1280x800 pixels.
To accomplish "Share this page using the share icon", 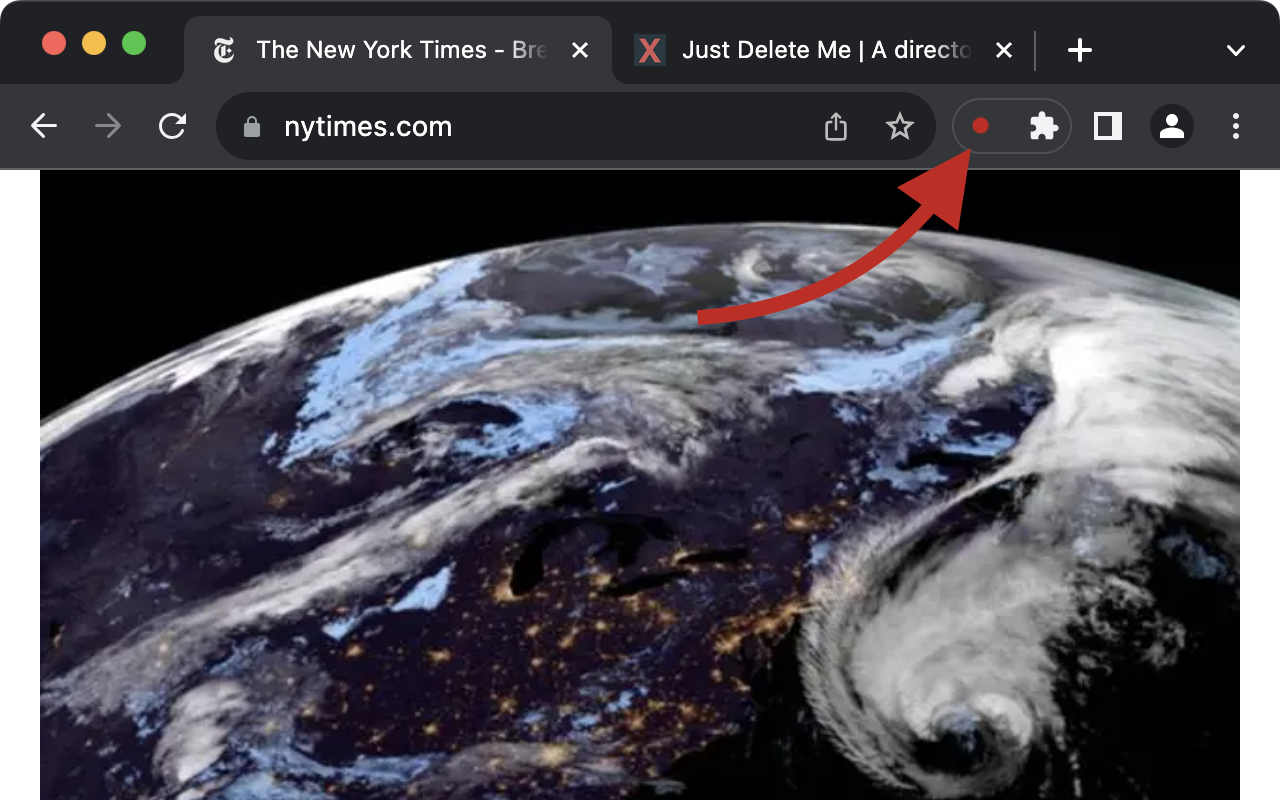I will 836,126.
